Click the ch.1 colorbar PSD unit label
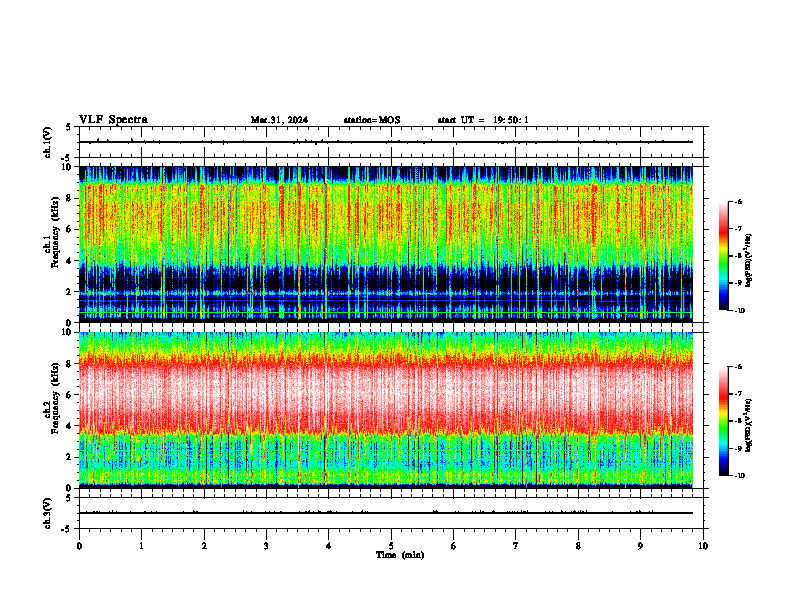The height and width of the screenshot is (612, 792). (x=749, y=261)
